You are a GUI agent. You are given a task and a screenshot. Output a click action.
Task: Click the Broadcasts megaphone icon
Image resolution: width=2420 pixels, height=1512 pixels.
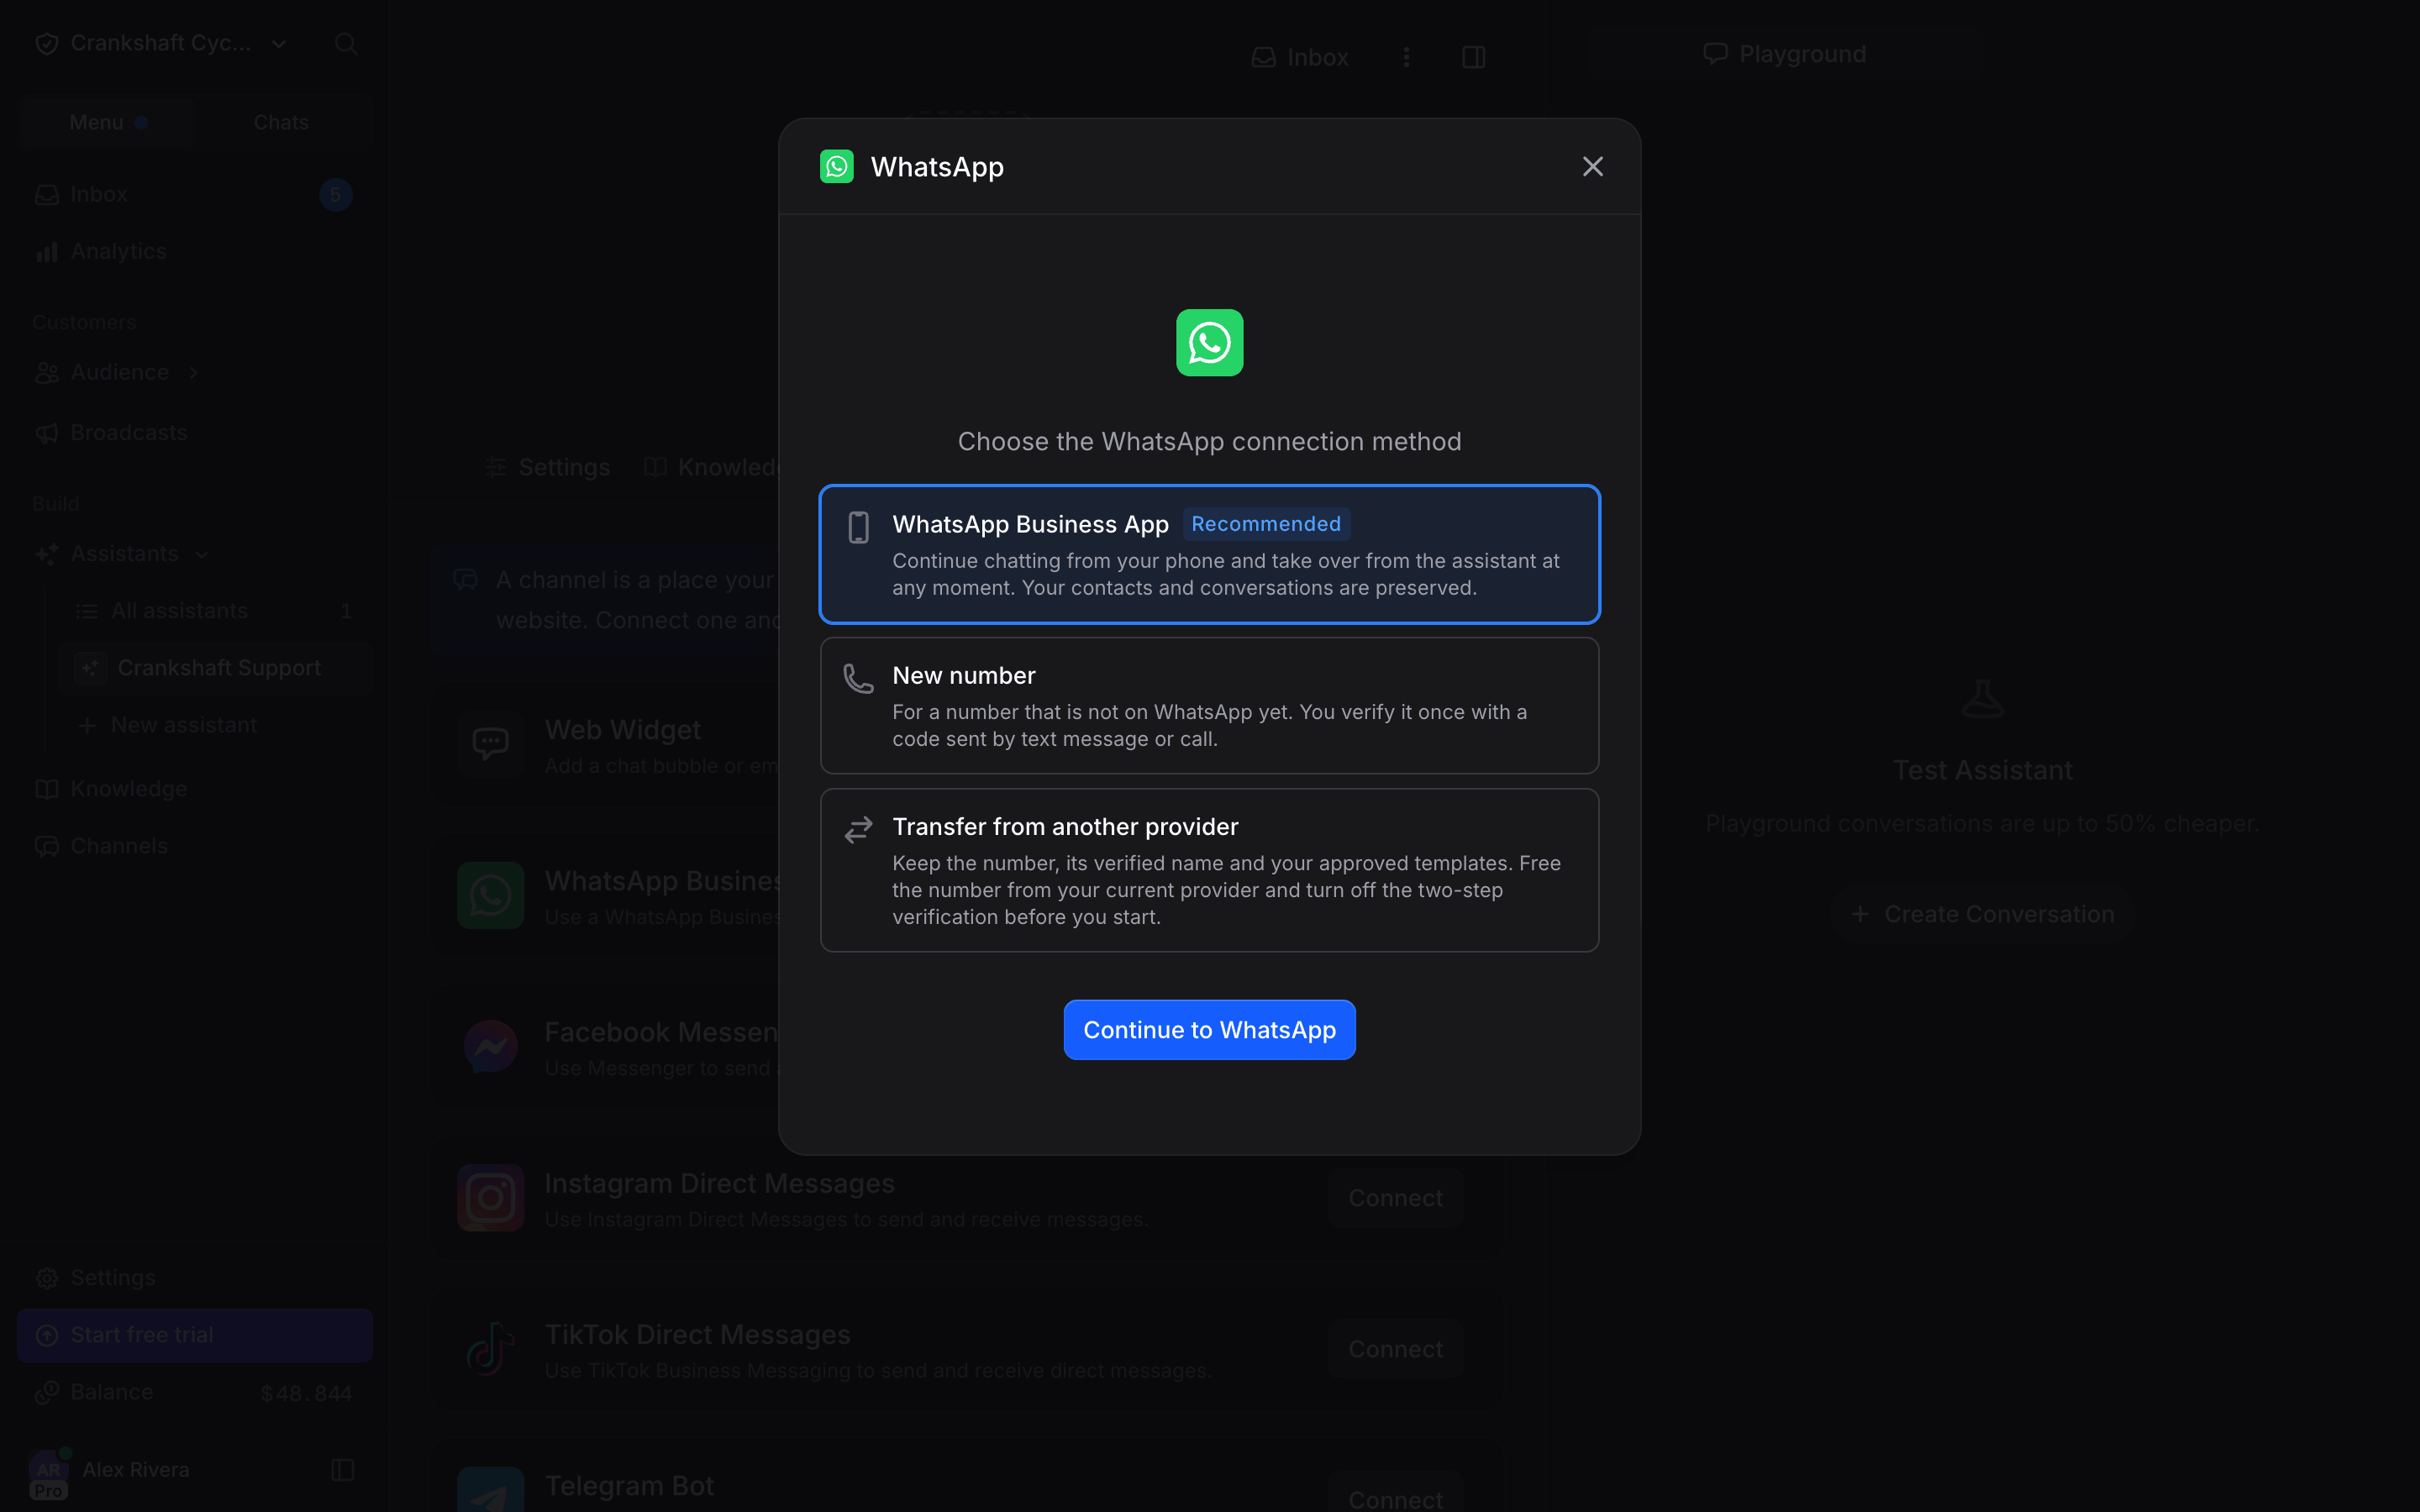pos(47,433)
